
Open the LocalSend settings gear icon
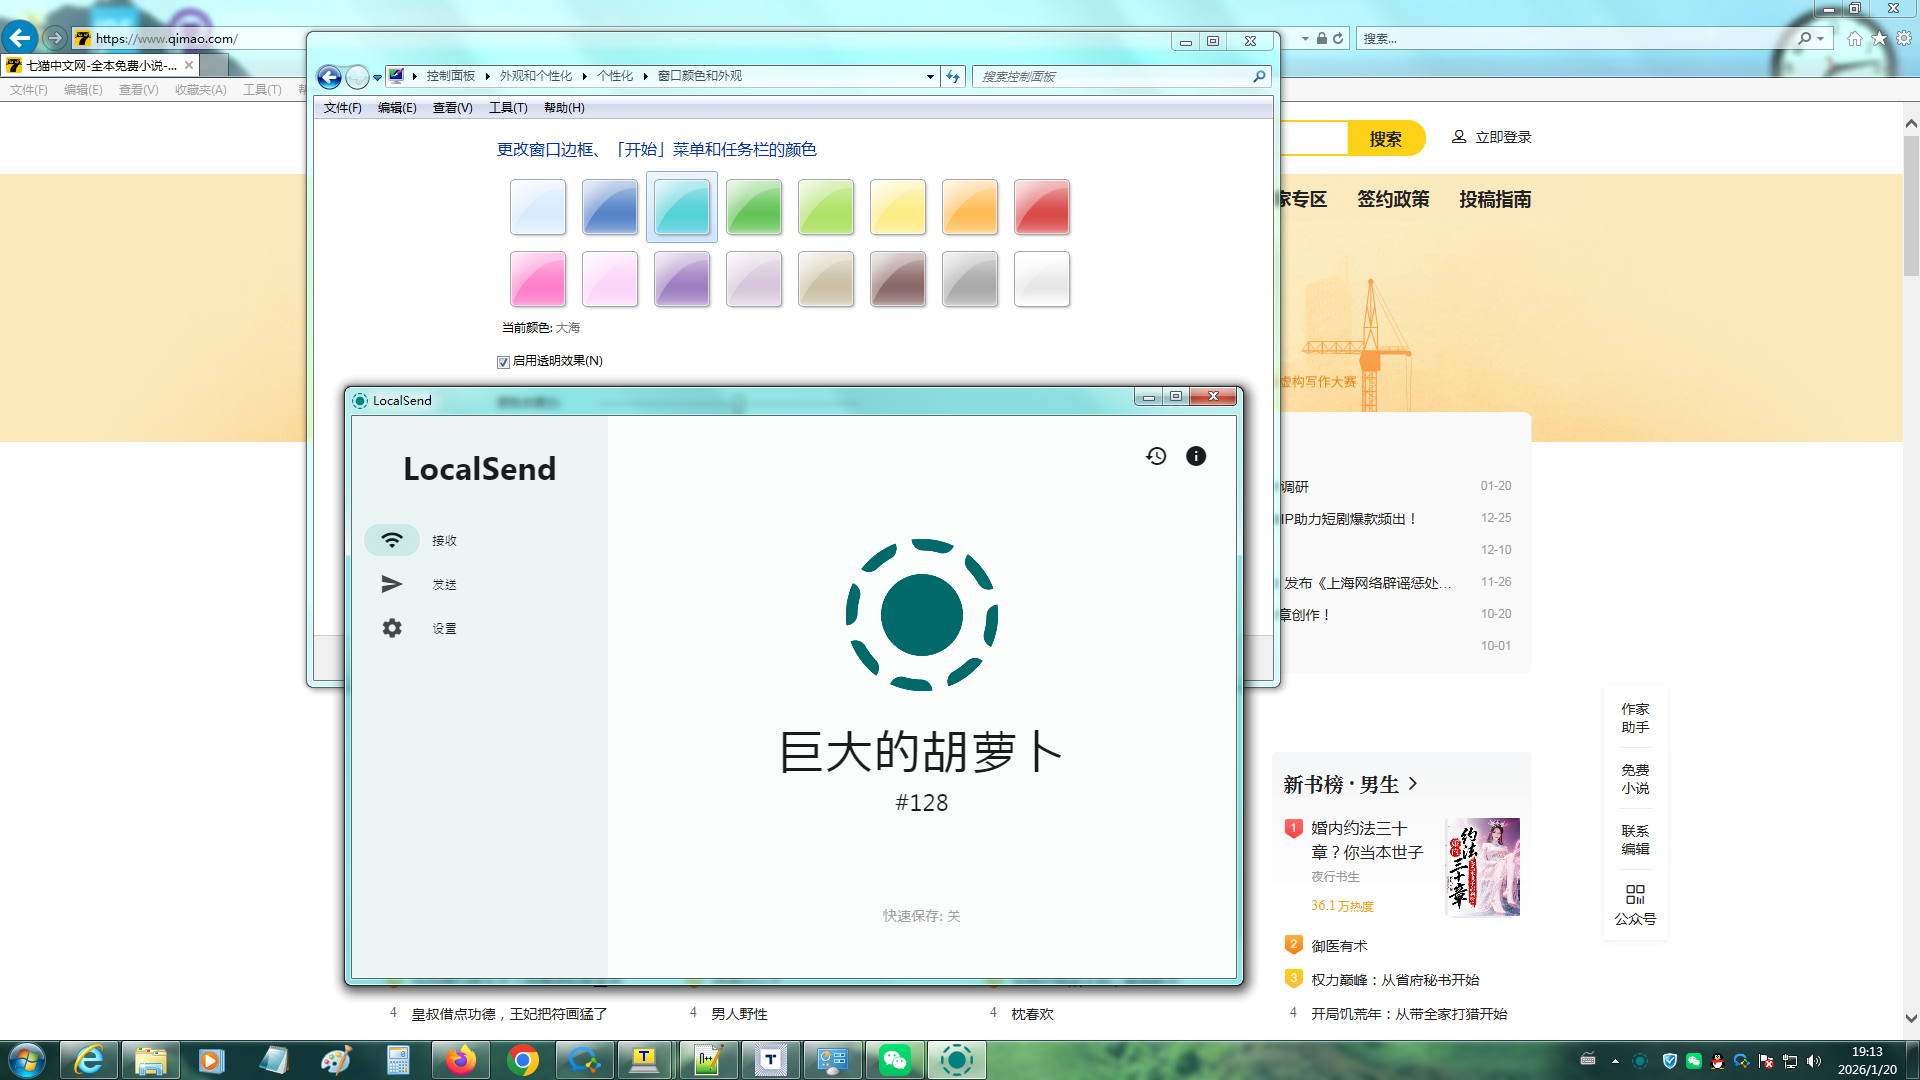coord(392,628)
